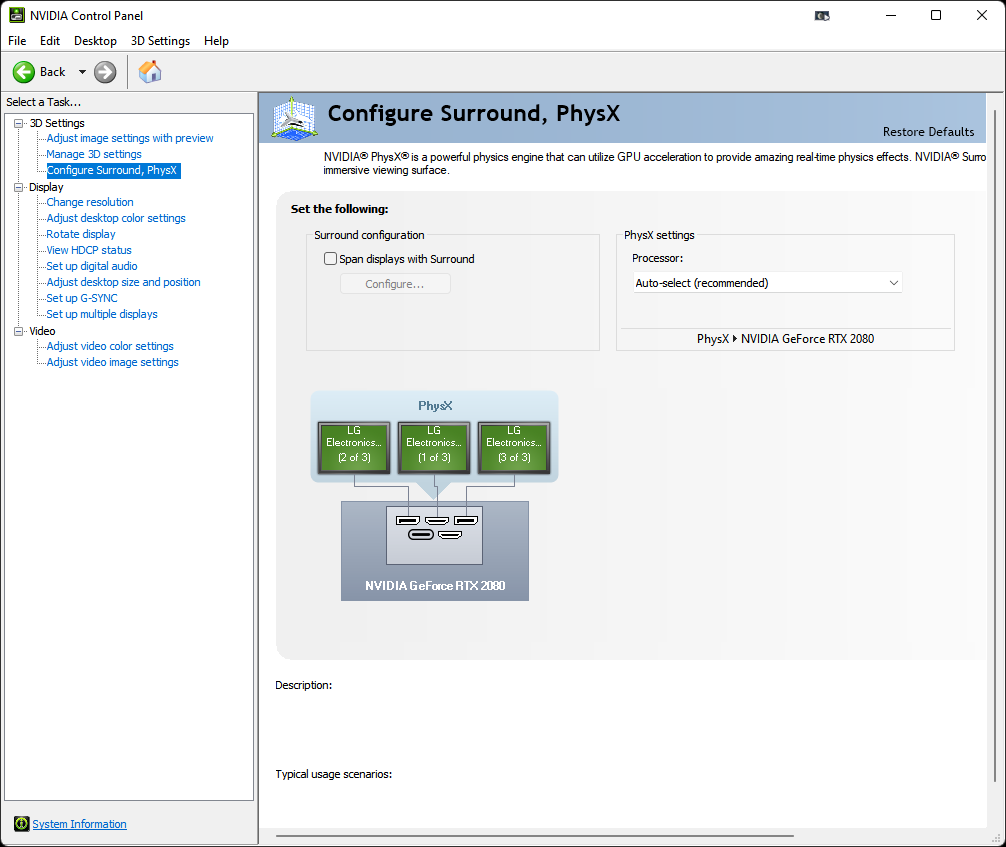1006x847 pixels.
Task: Select the LG Electronics (1 of 3) display
Action: 434,448
